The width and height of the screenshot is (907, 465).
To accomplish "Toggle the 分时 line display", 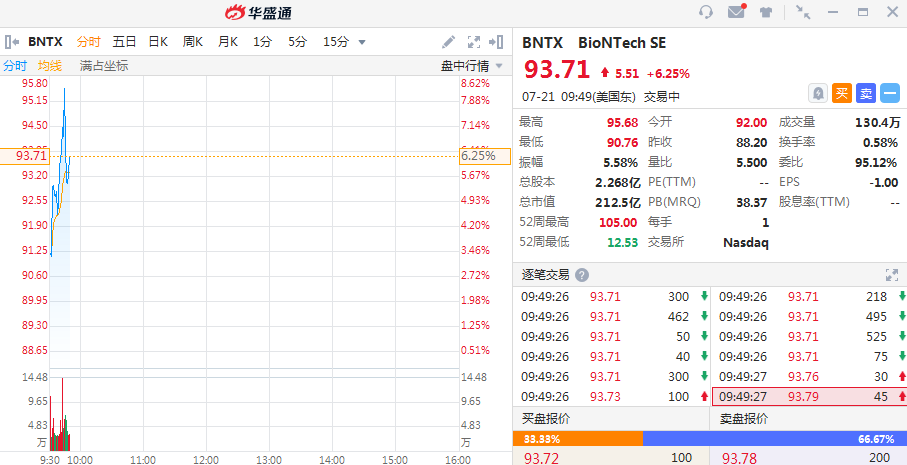I will point(15,66).
